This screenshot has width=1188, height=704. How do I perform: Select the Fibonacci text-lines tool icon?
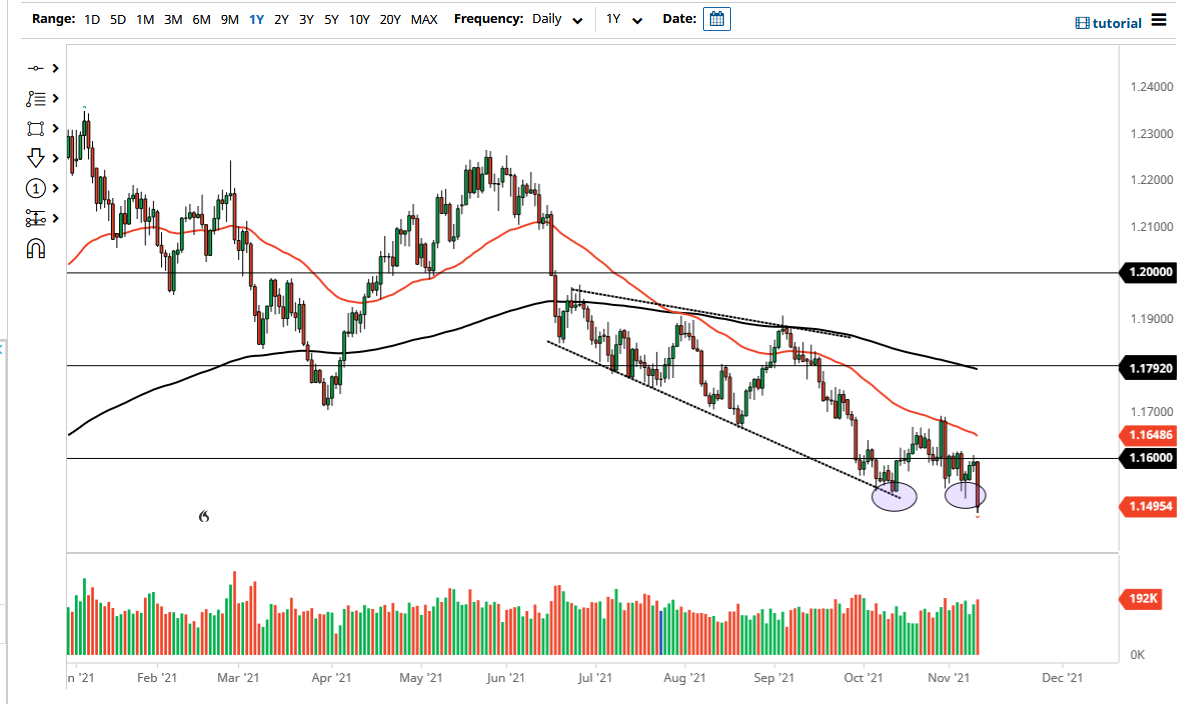point(36,98)
